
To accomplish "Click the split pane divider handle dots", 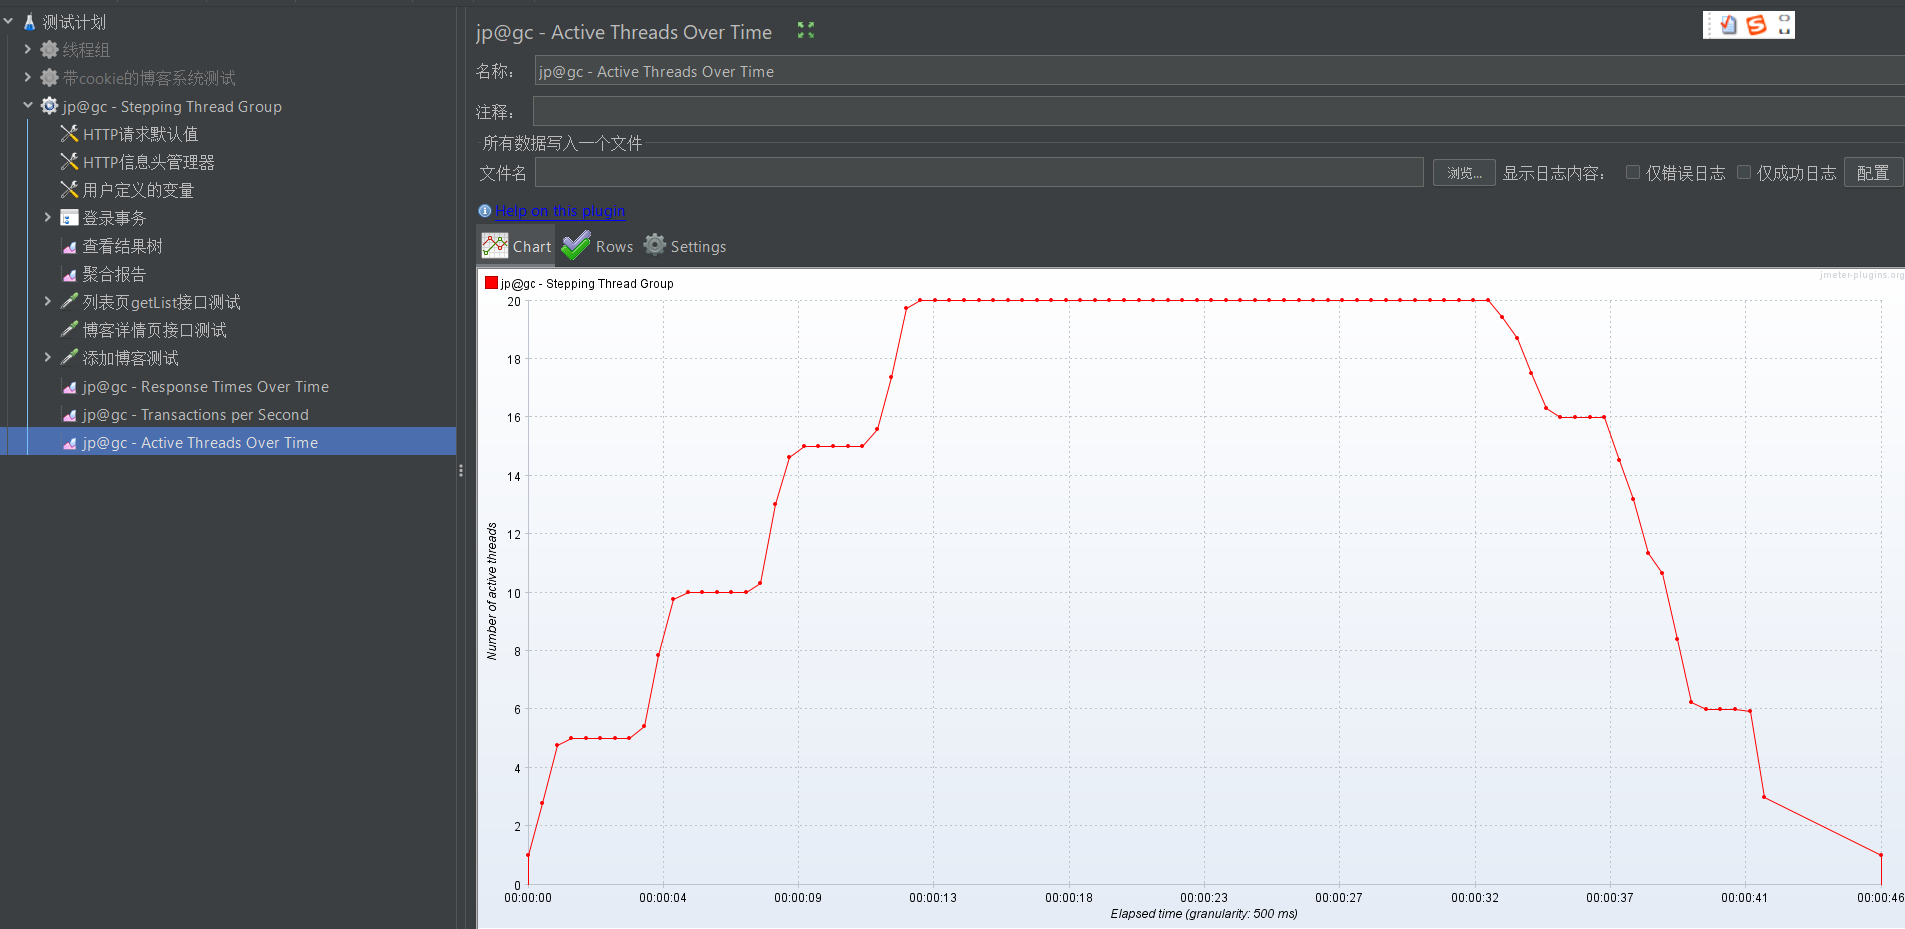I will (461, 470).
